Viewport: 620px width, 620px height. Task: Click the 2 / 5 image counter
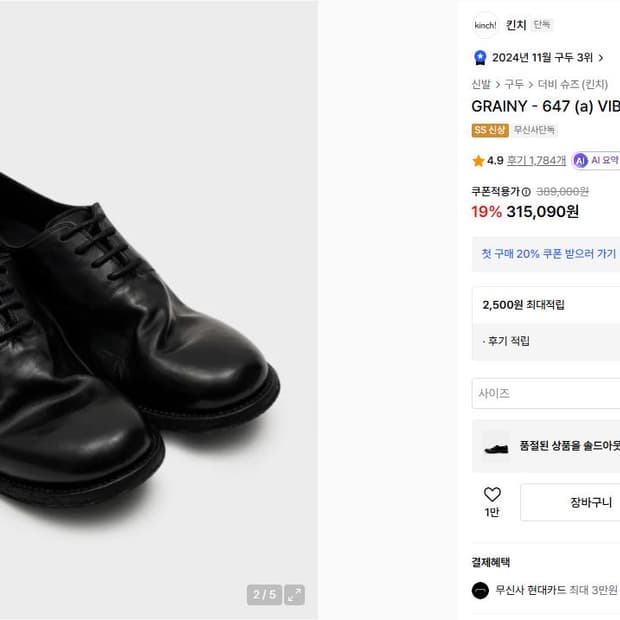tap(264, 595)
